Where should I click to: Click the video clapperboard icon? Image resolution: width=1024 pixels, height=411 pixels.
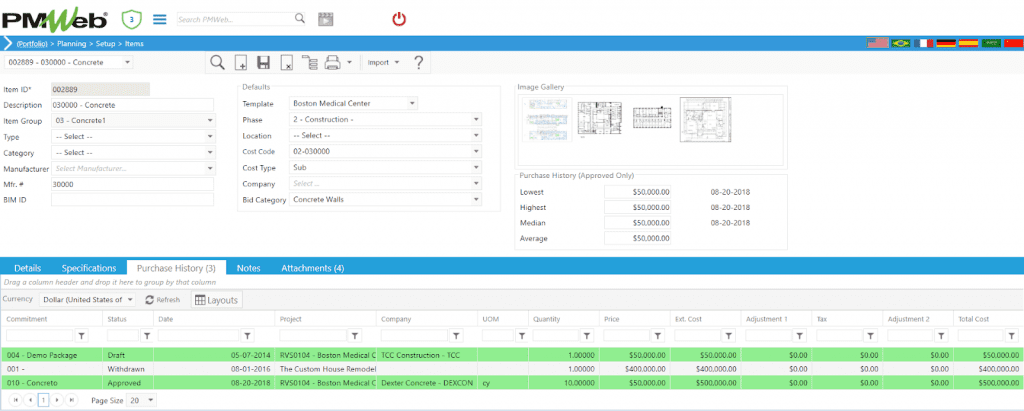[325, 18]
